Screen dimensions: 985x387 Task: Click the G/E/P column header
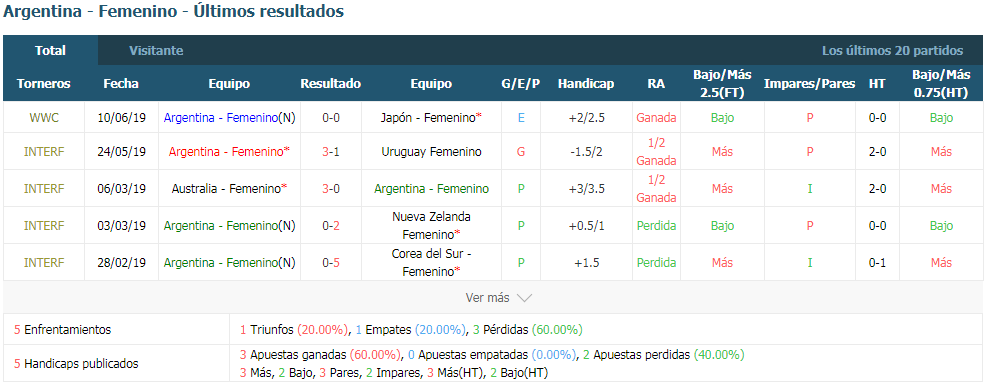pos(521,84)
